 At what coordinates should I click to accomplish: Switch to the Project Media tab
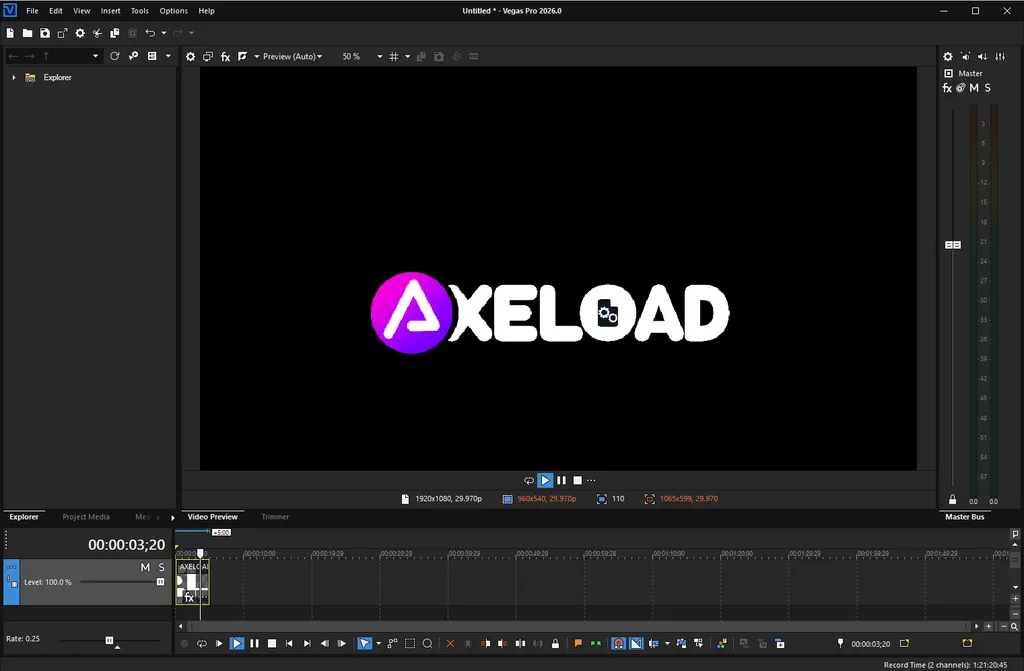tap(86, 517)
